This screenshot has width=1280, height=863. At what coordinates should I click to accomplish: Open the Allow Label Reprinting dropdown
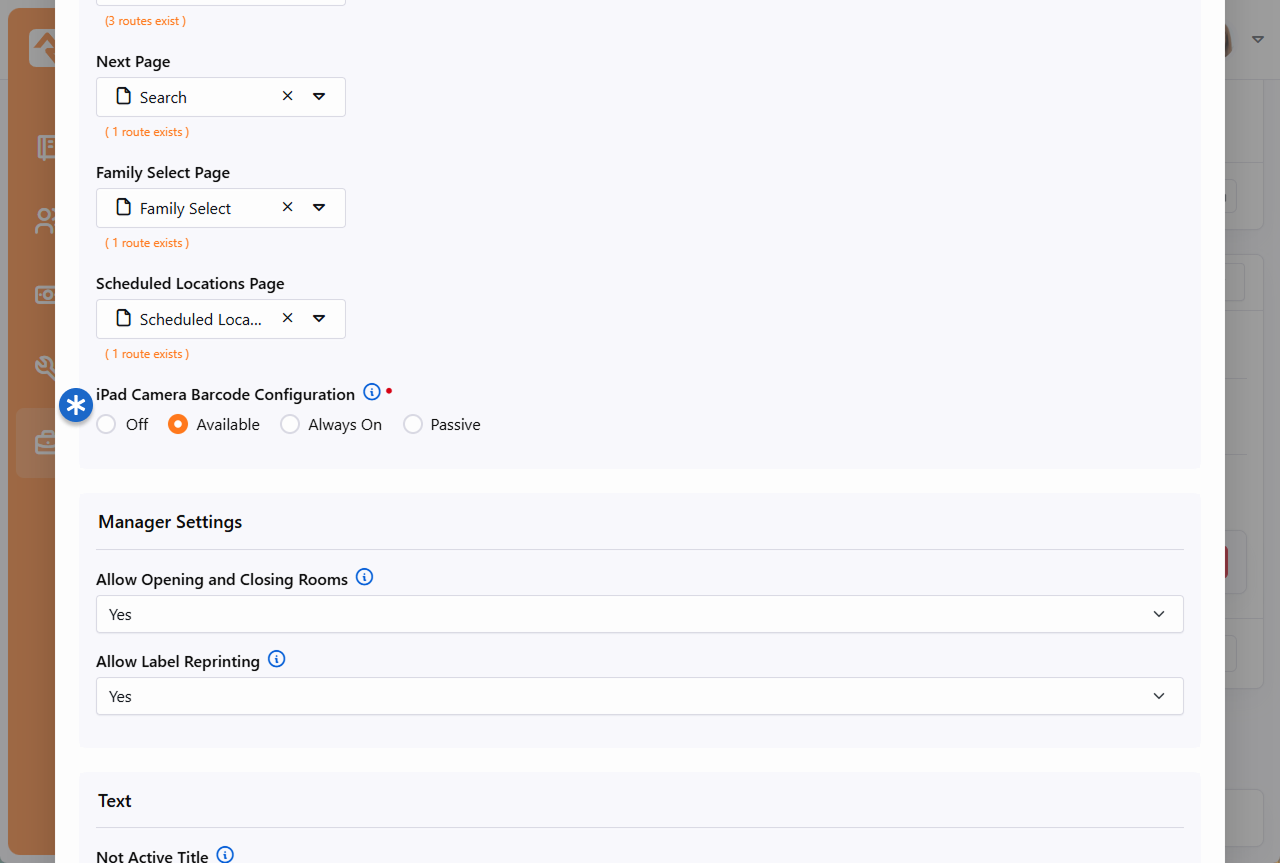639,696
